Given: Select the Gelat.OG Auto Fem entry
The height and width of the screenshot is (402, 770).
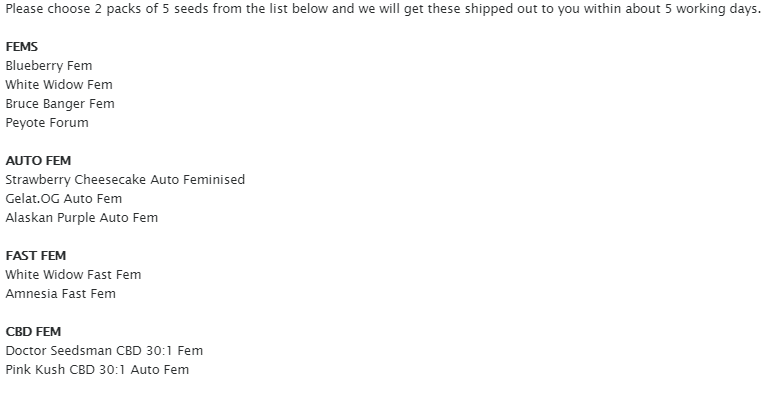Looking at the screenshot, I should tap(64, 199).
